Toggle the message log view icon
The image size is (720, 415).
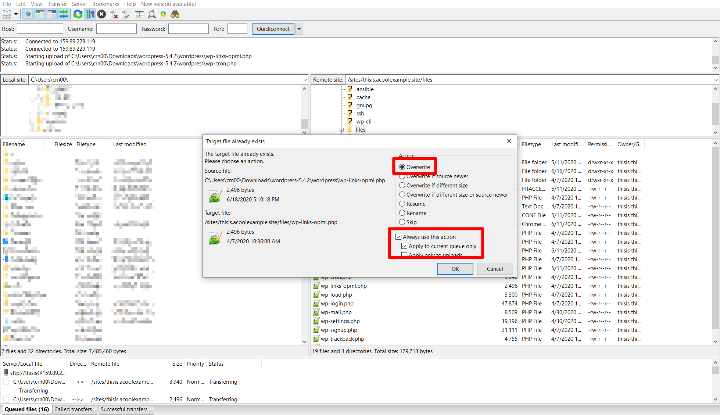point(29,14)
